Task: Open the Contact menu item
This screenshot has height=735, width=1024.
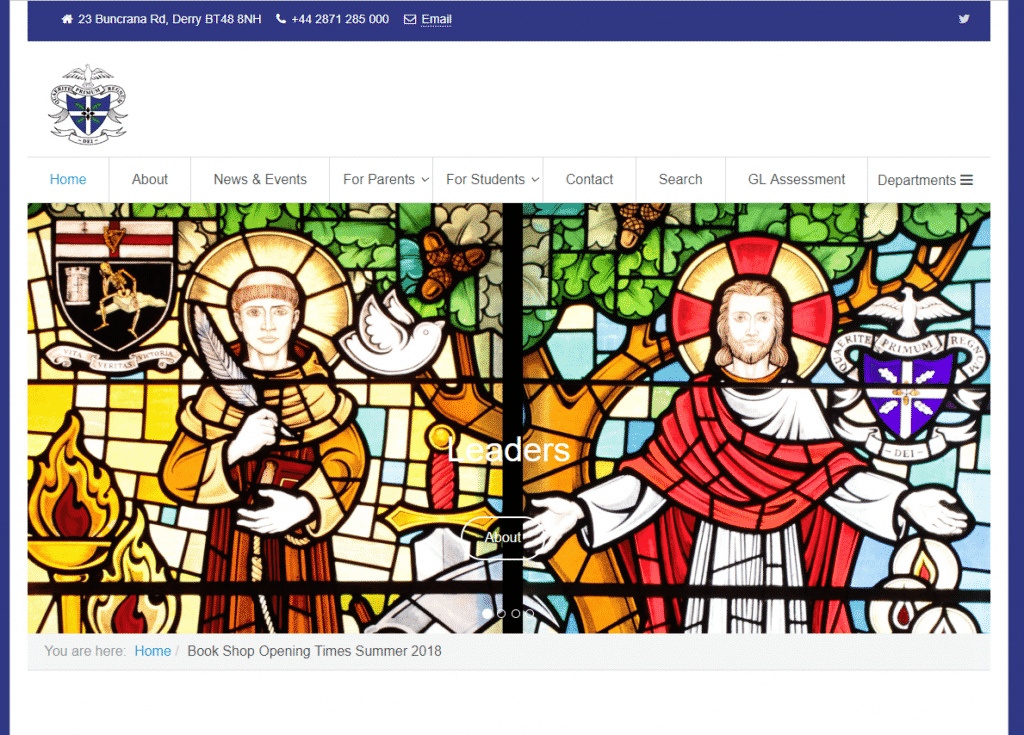Action: point(589,180)
